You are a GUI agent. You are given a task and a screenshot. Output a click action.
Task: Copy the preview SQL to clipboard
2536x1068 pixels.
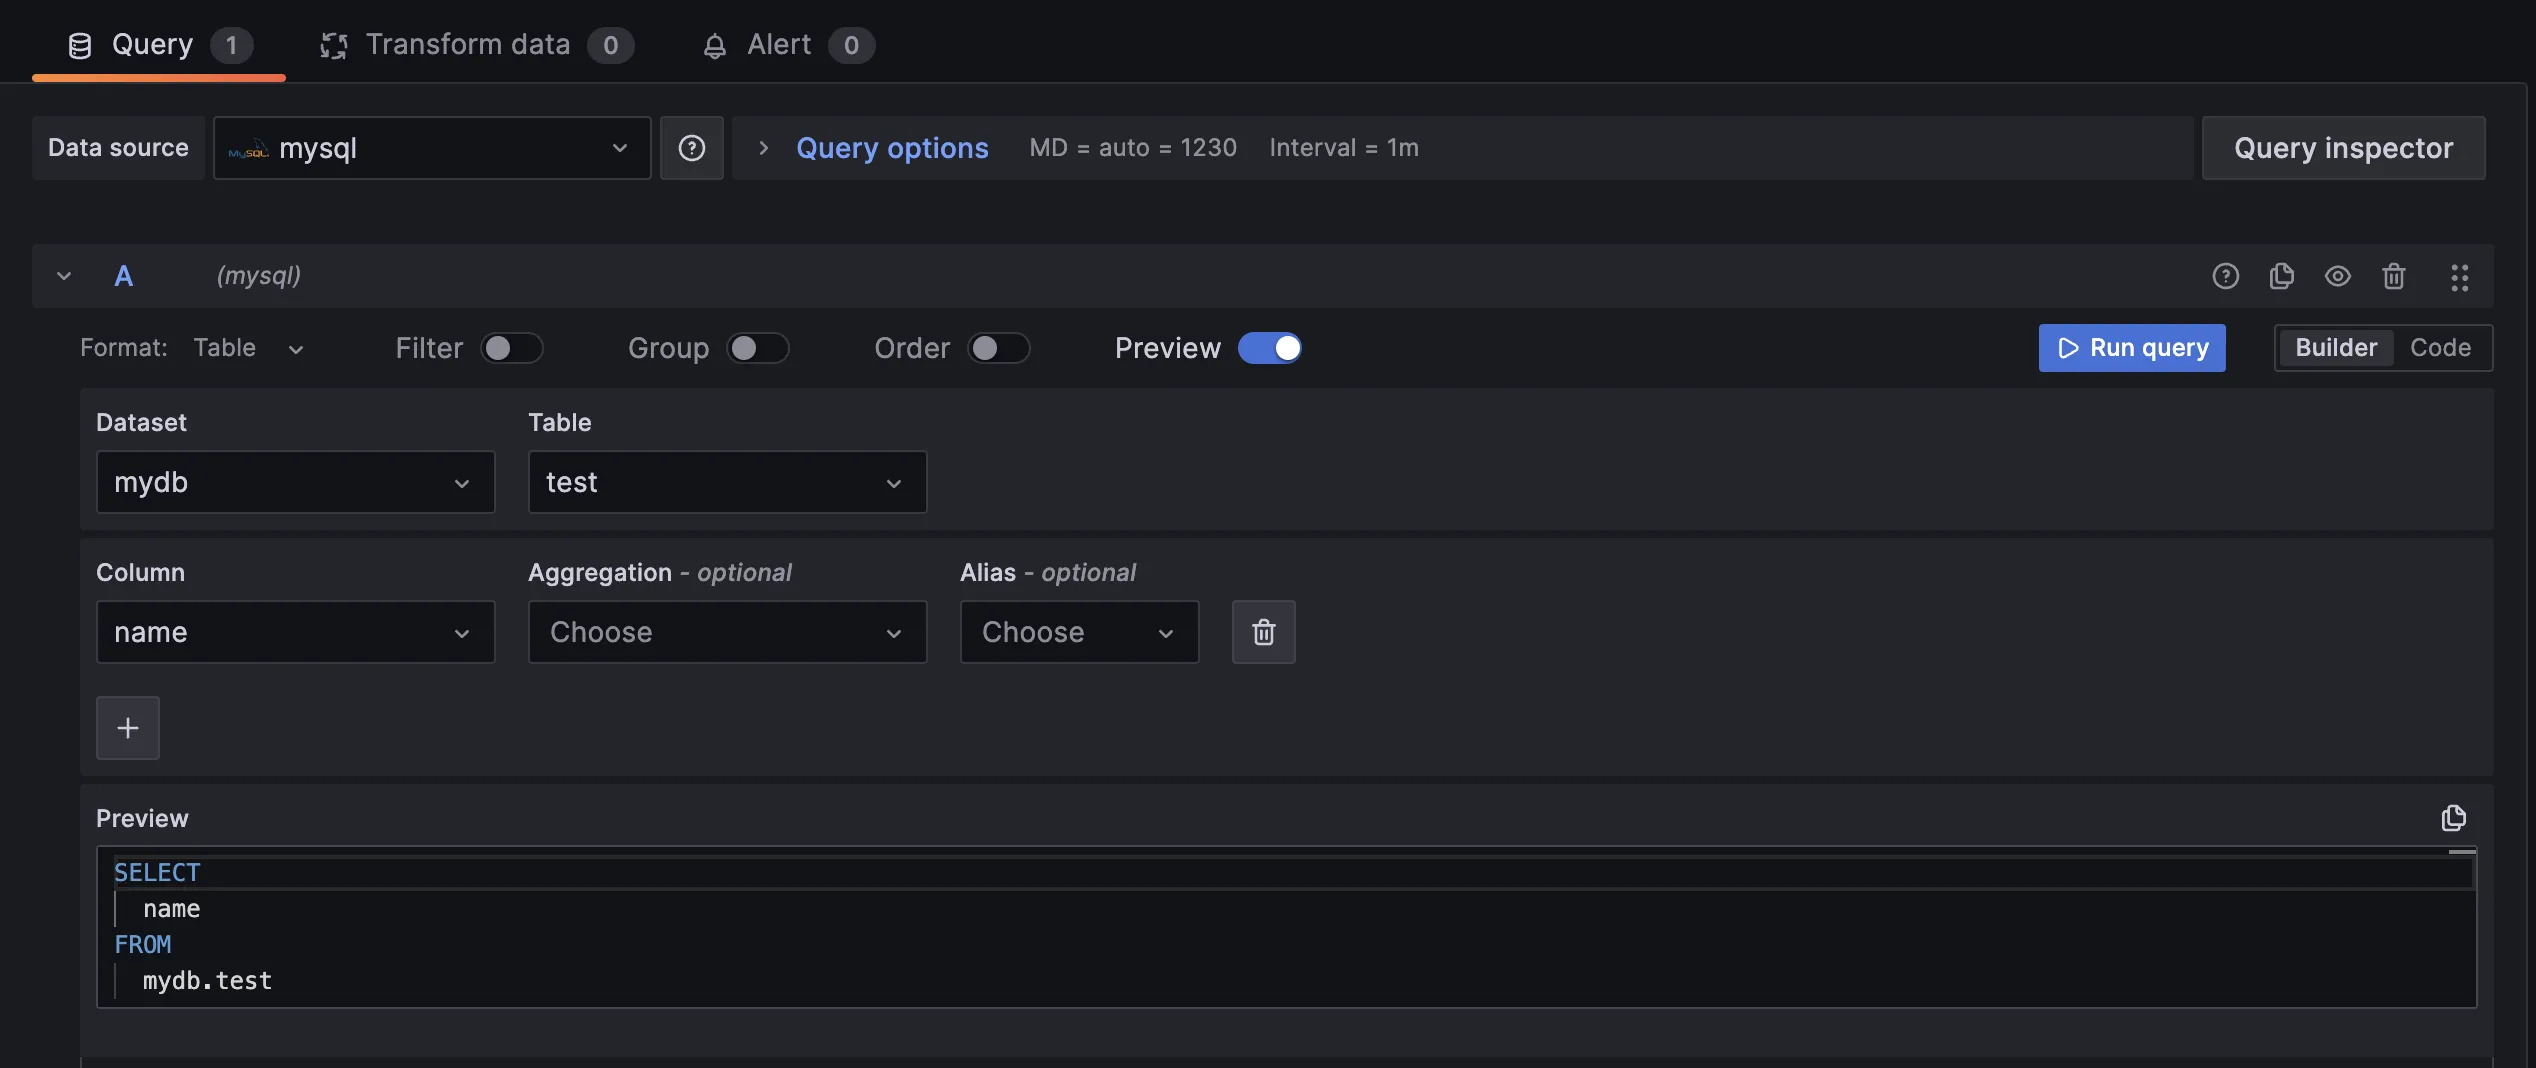coord(2453,818)
